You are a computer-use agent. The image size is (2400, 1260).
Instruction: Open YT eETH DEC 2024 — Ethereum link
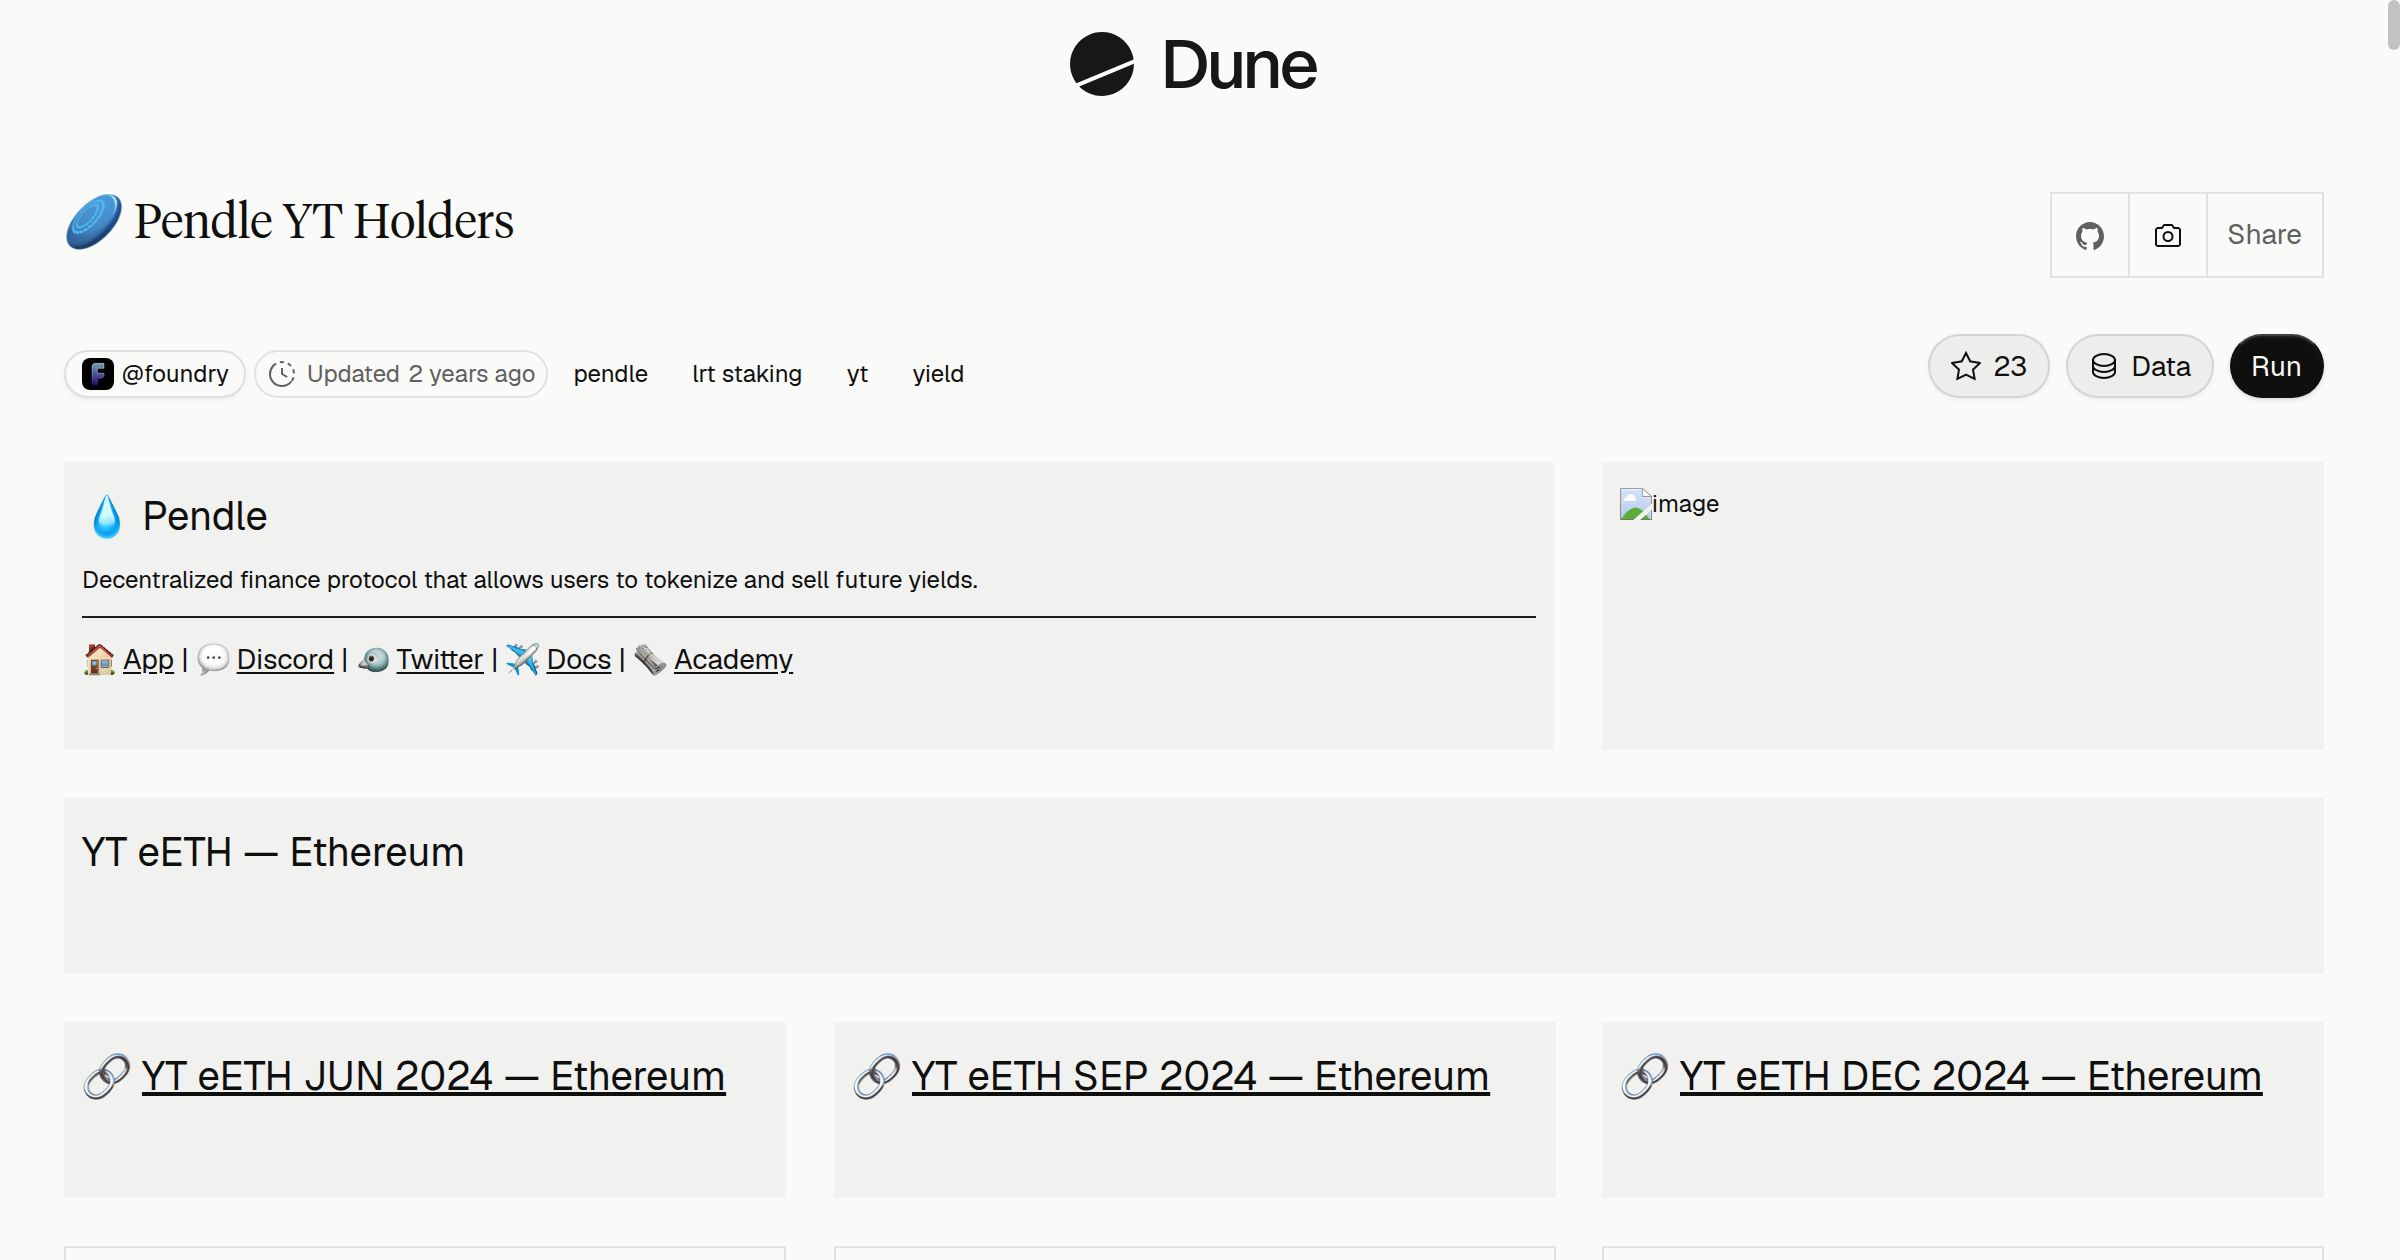[x=1970, y=1077]
